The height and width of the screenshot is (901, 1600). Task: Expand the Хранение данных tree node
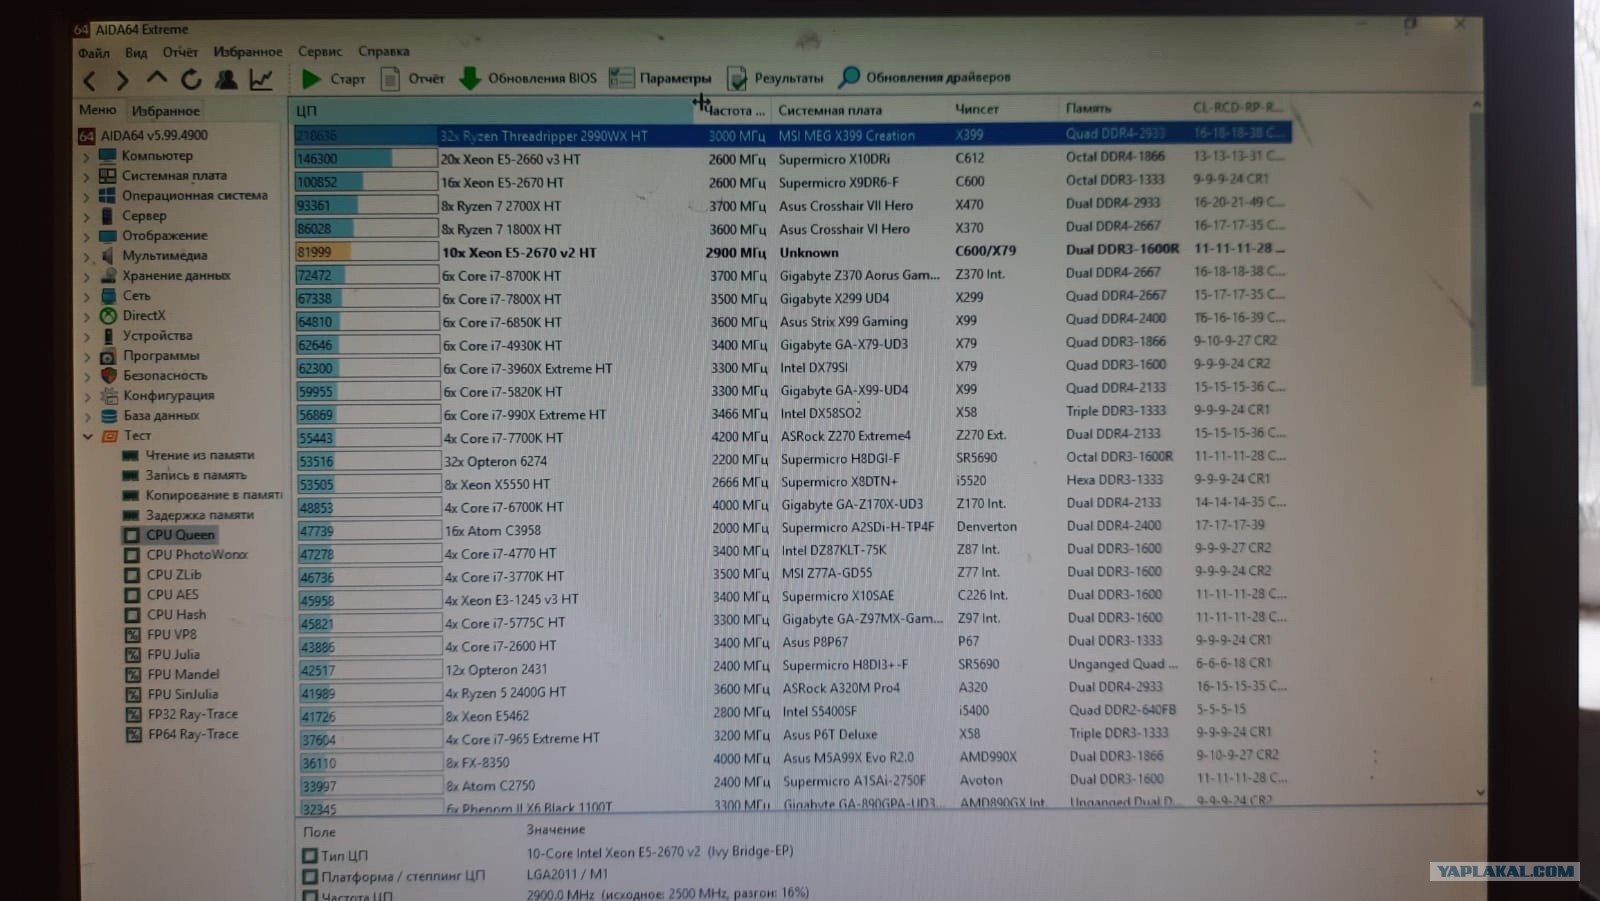tap(86, 276)
